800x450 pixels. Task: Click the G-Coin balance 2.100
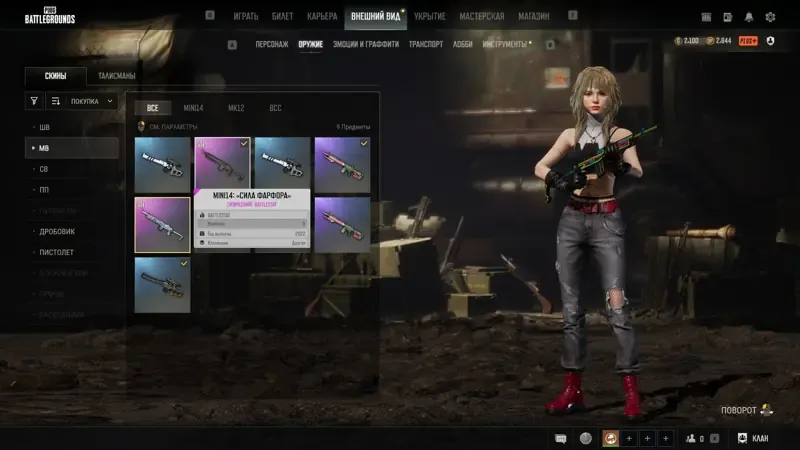point(687,41)
